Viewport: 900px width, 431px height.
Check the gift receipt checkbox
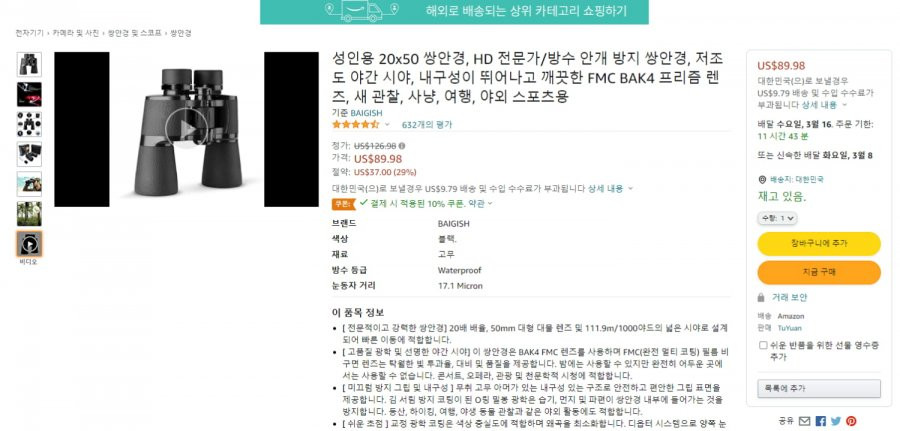click(763, 345)
